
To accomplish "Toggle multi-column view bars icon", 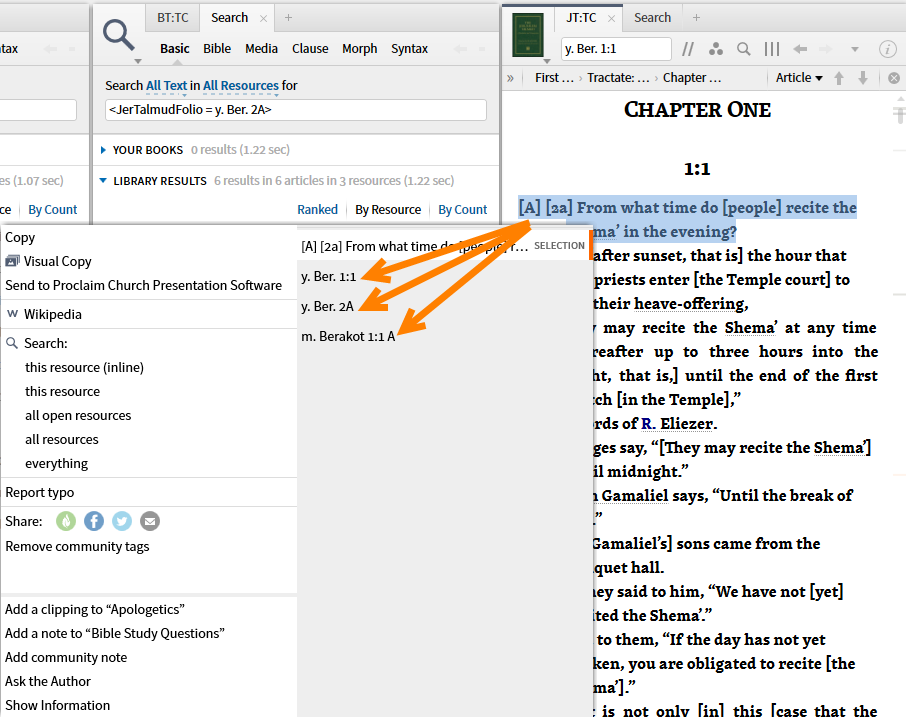I will click(x=771, y=49).
